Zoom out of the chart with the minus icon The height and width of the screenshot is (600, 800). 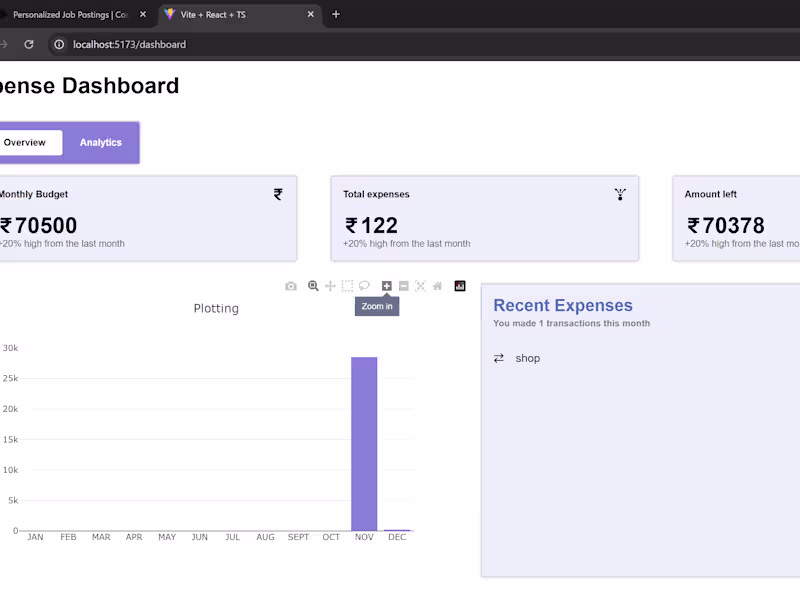tap(404, 285)
